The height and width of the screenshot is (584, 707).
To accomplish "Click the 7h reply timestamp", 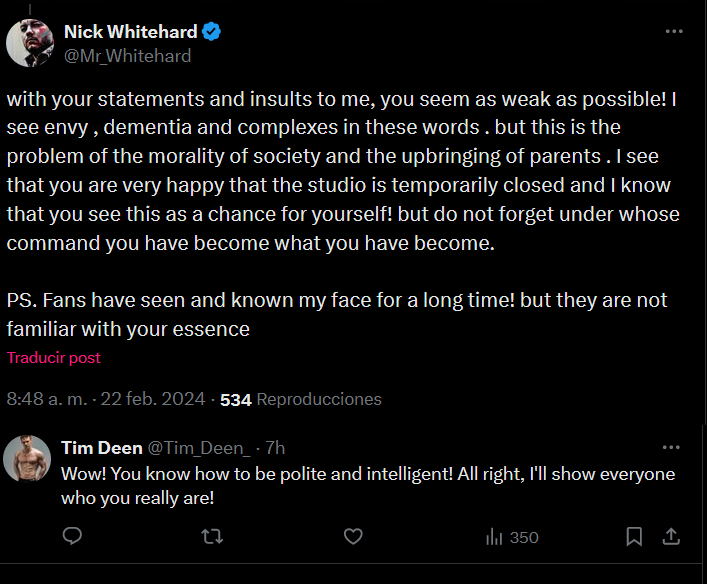I will (275, 448).
